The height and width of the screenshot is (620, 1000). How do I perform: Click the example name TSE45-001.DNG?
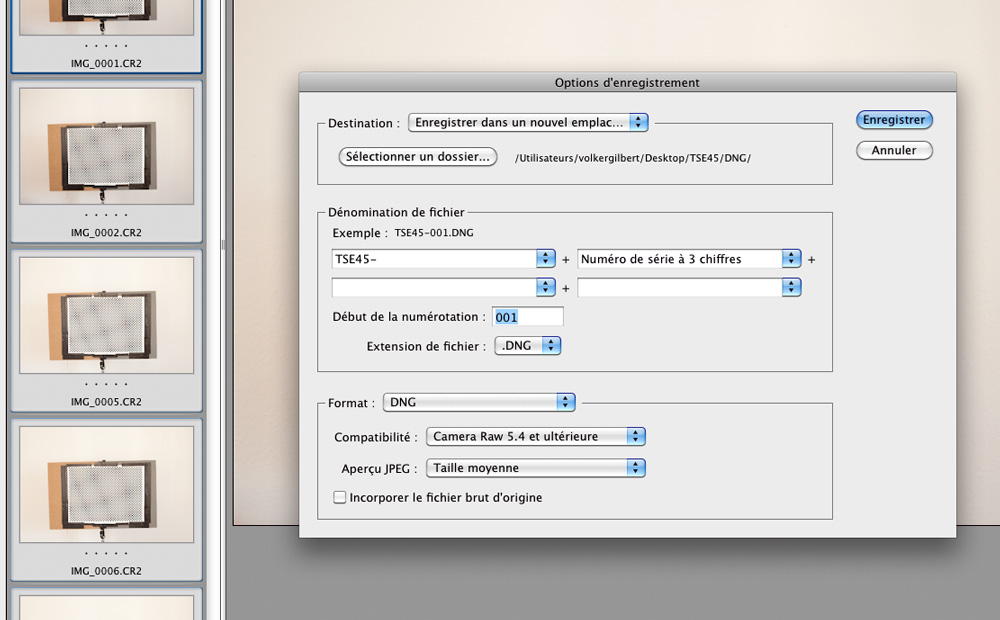coord(434,233)
